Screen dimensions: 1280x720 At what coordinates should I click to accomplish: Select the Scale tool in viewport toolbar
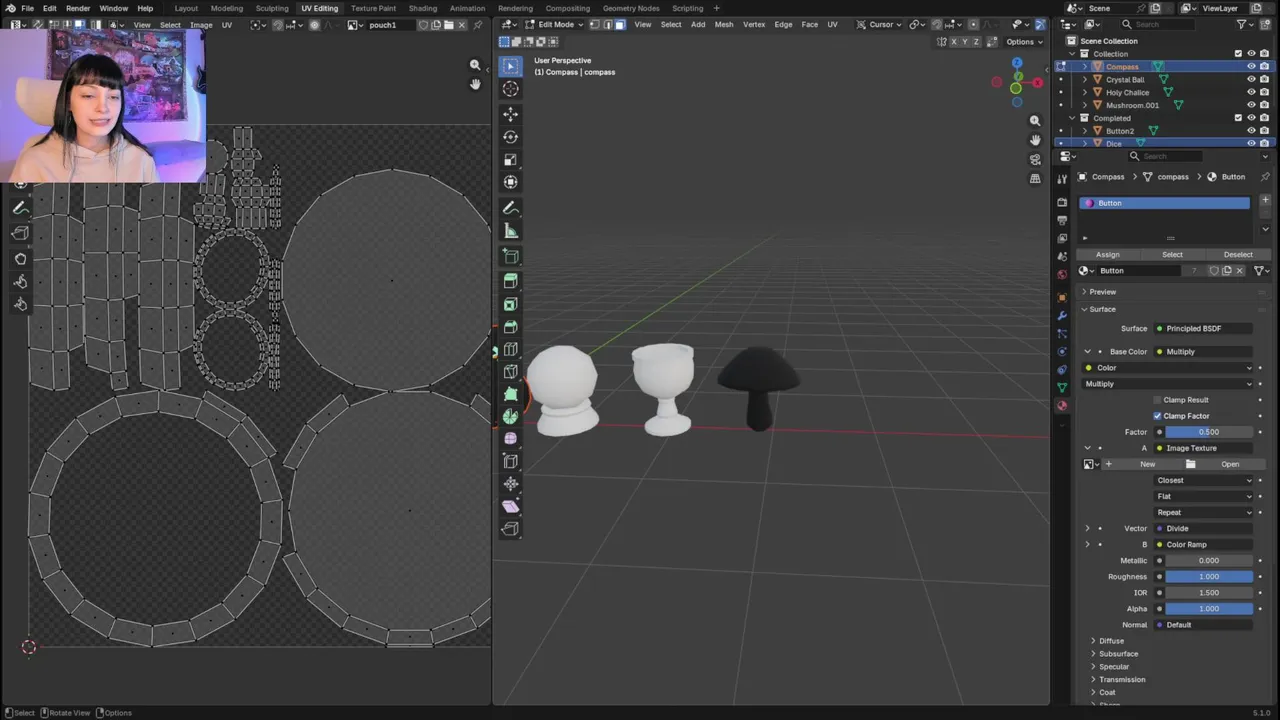(510, 160)
